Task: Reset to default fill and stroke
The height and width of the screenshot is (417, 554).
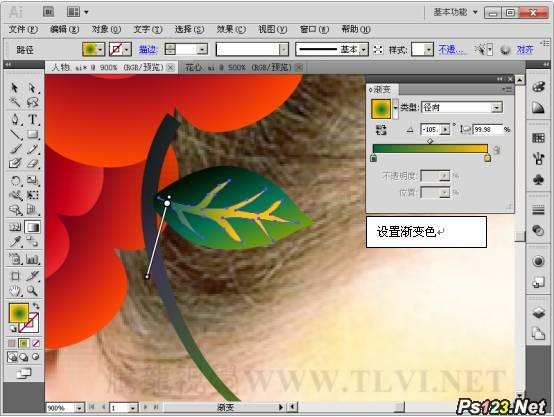Action: [13, 329]
